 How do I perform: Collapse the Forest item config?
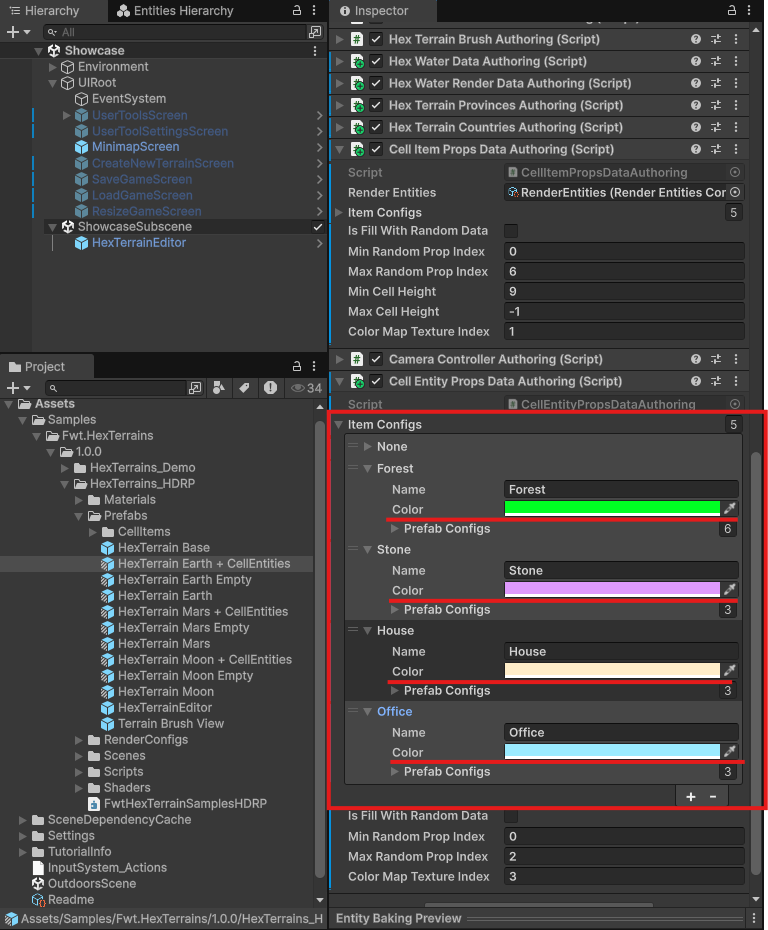(368, 468)
